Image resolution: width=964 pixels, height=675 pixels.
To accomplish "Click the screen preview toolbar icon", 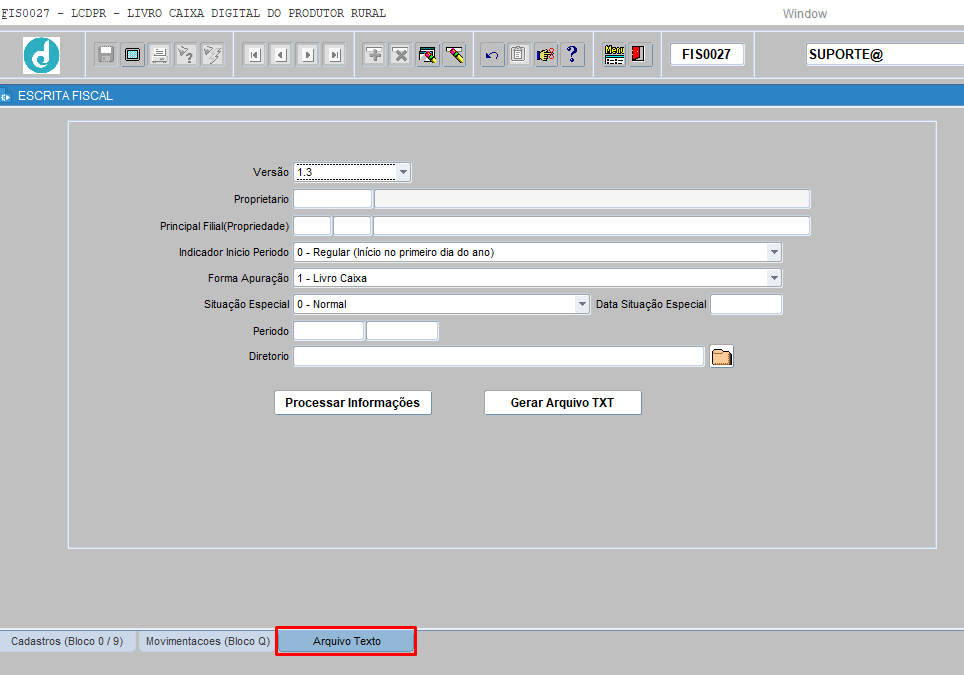I will (x=132, y=55).
